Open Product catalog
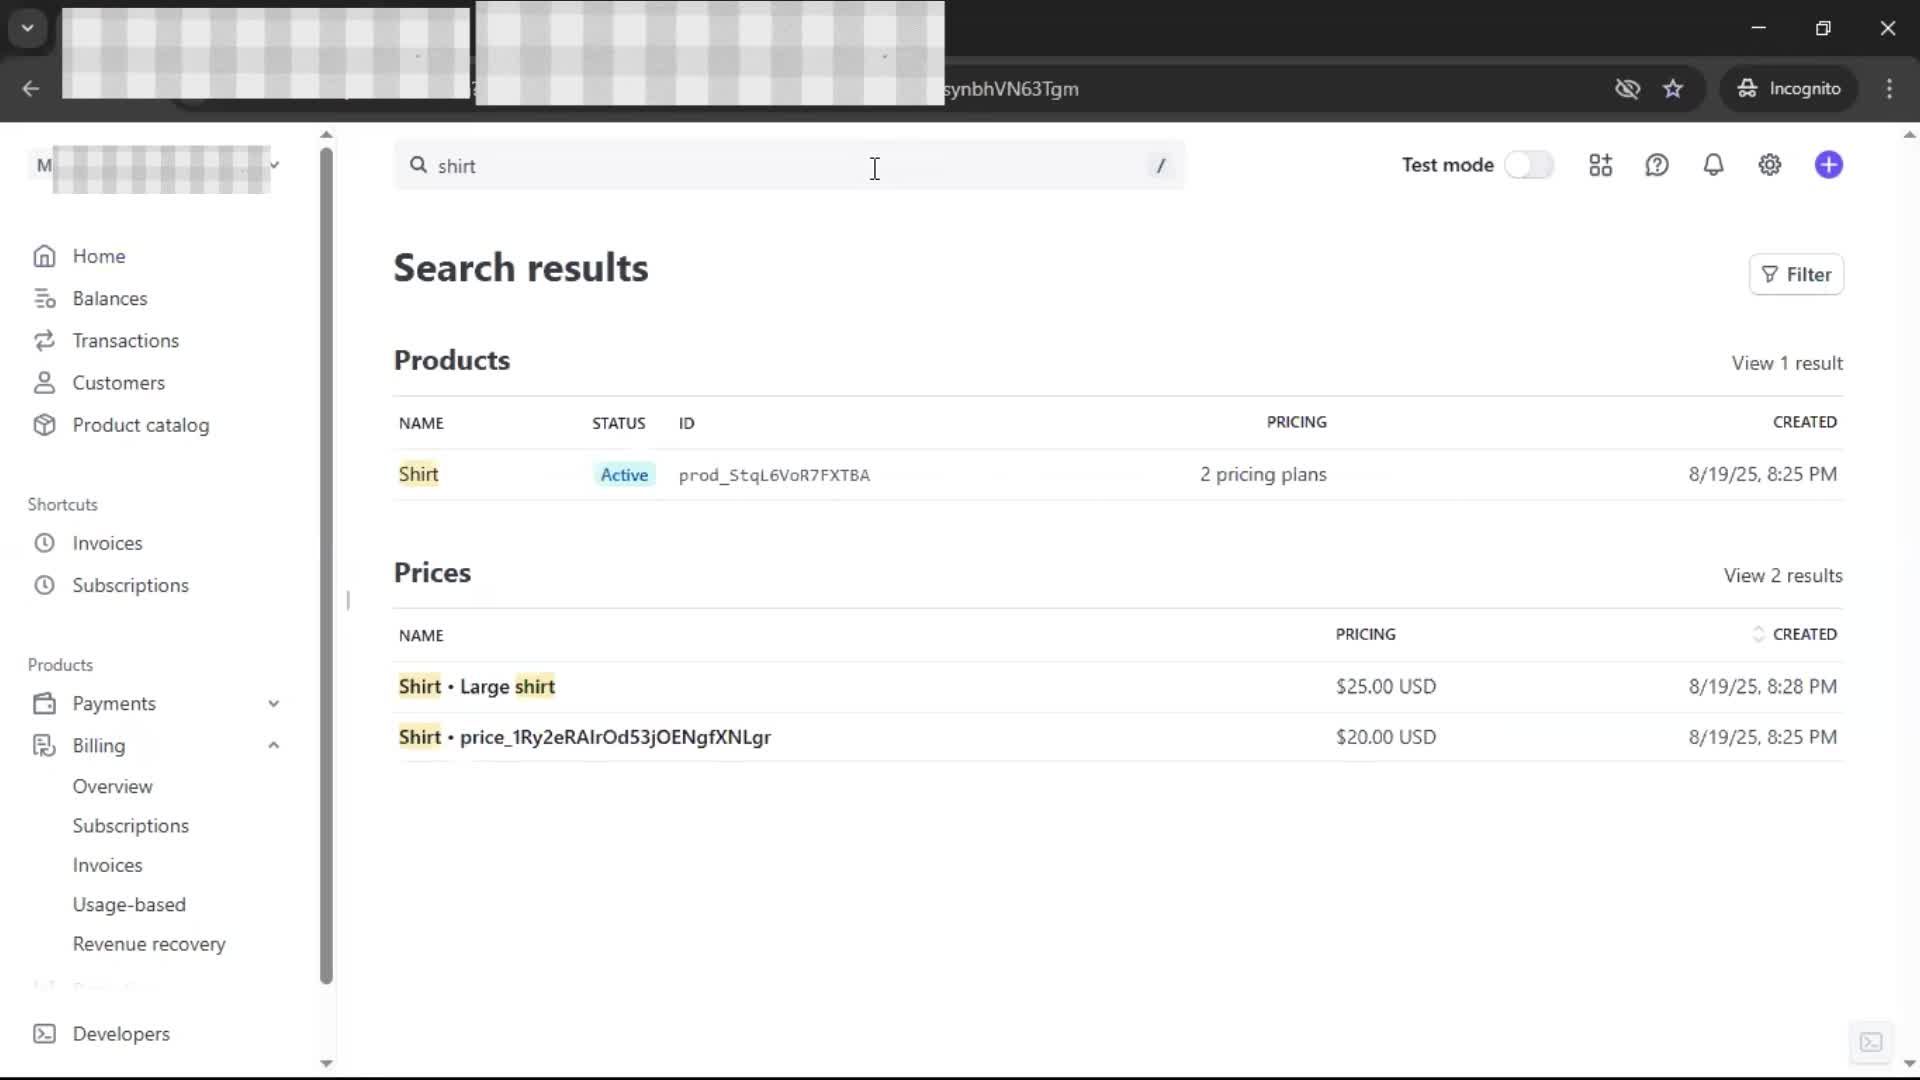 (x=140, y=425)
